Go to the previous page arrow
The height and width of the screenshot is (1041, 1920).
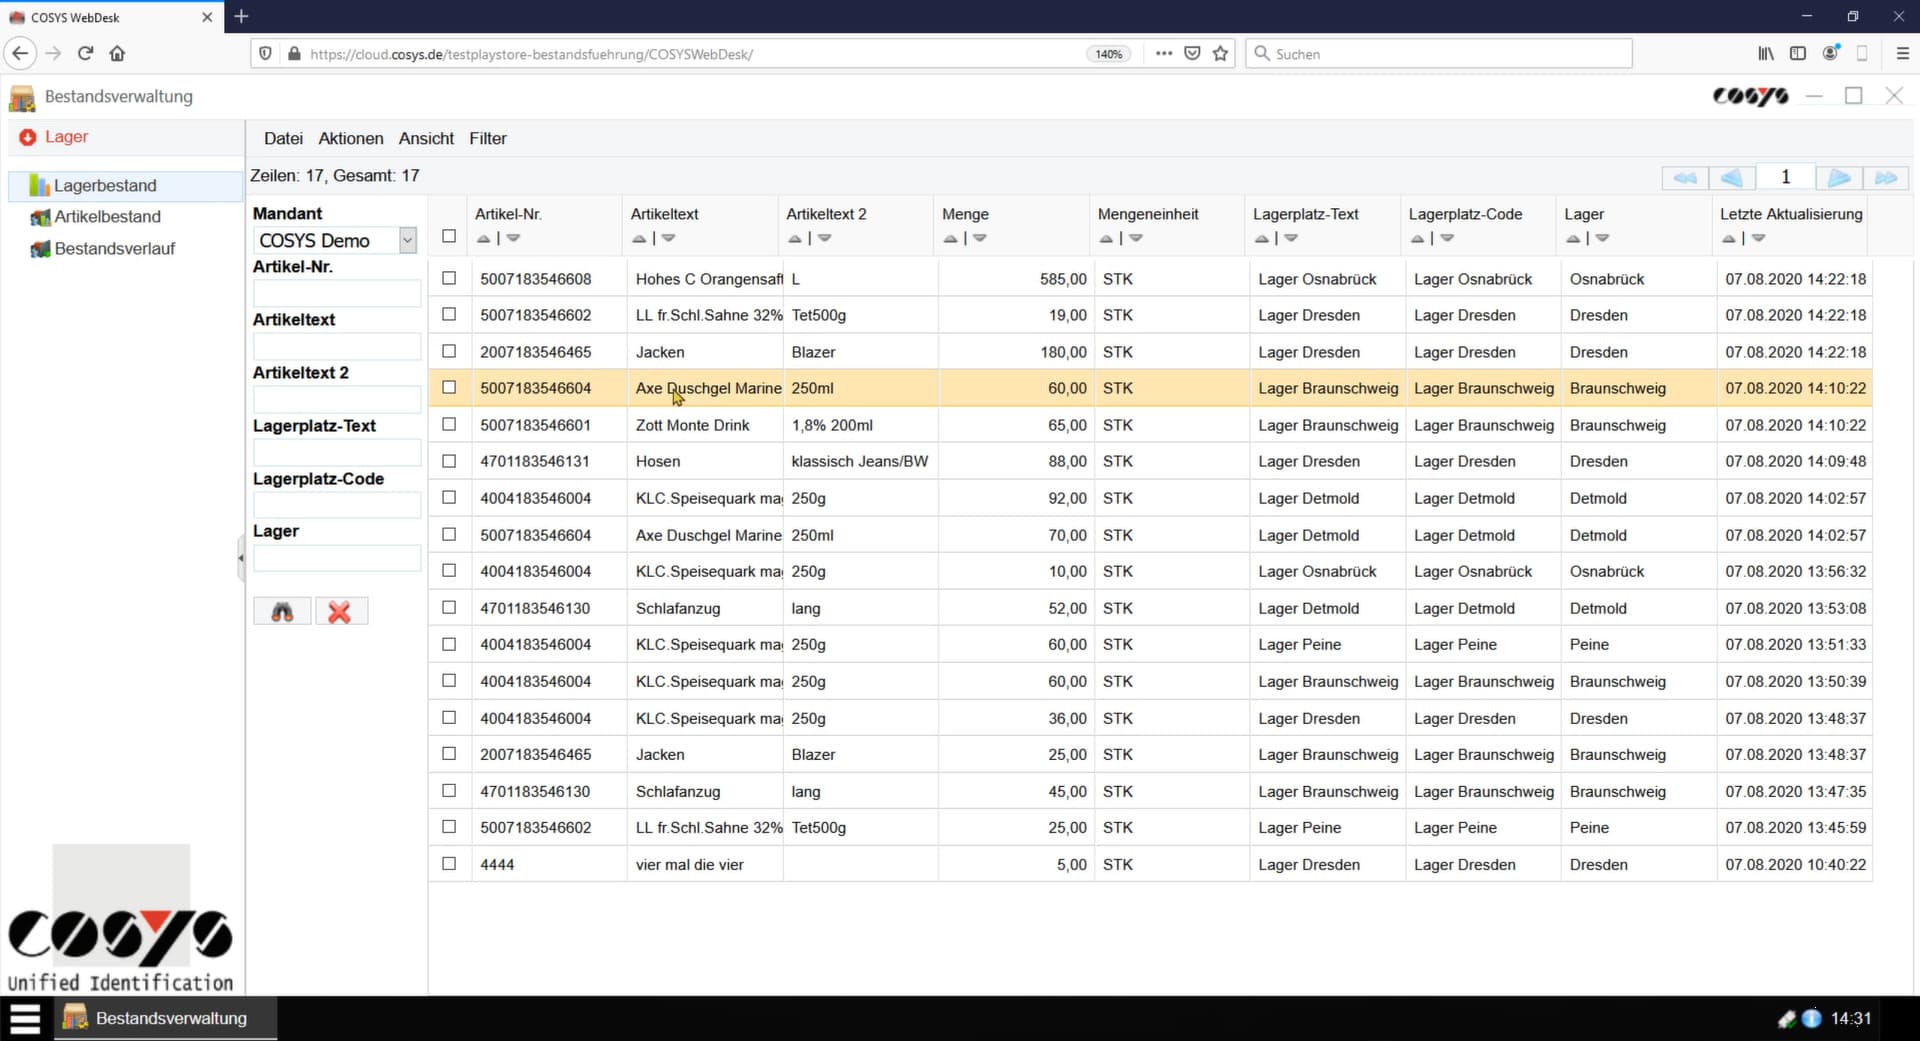[x=1732, y=177]
